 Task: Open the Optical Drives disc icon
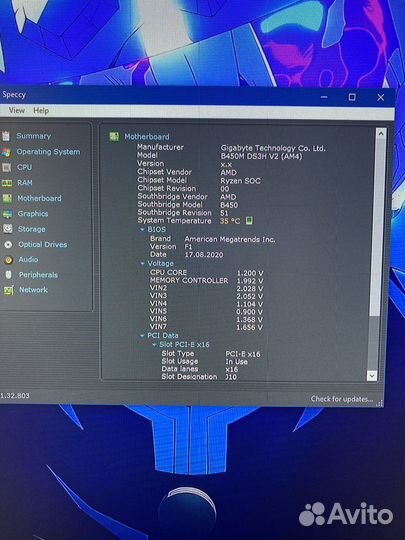(x=8, y=245)
